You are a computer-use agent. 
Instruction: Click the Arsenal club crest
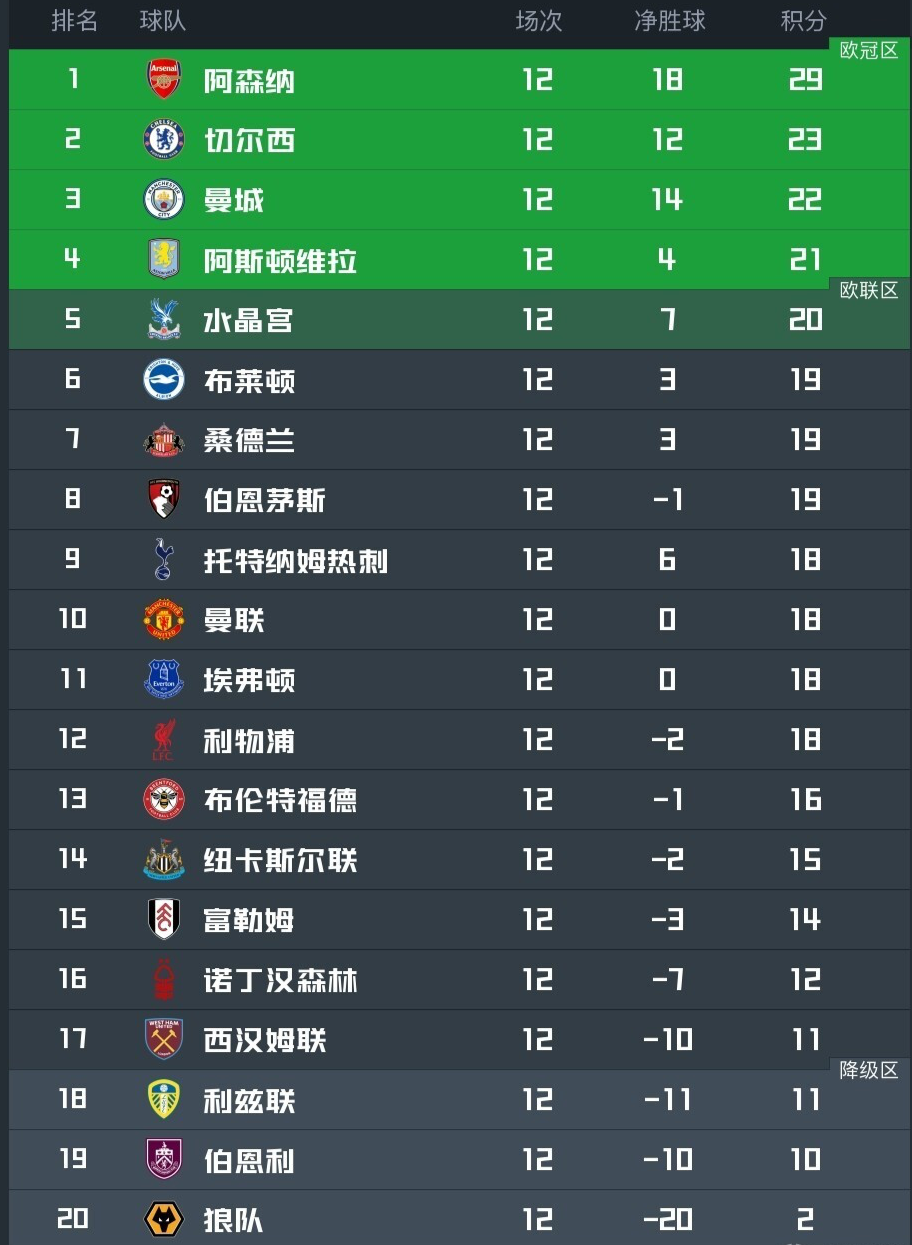164,80
